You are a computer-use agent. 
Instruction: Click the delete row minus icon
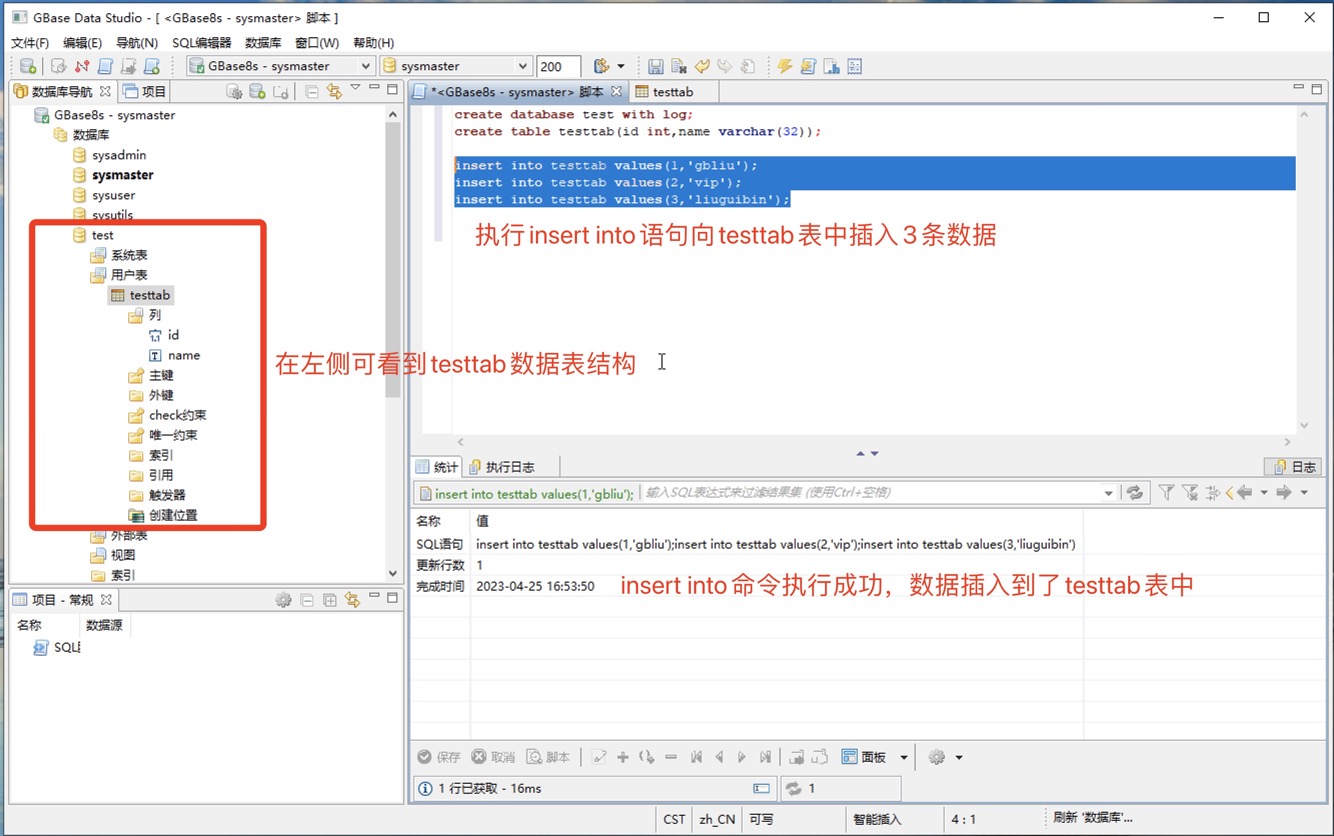coord(671,757)
